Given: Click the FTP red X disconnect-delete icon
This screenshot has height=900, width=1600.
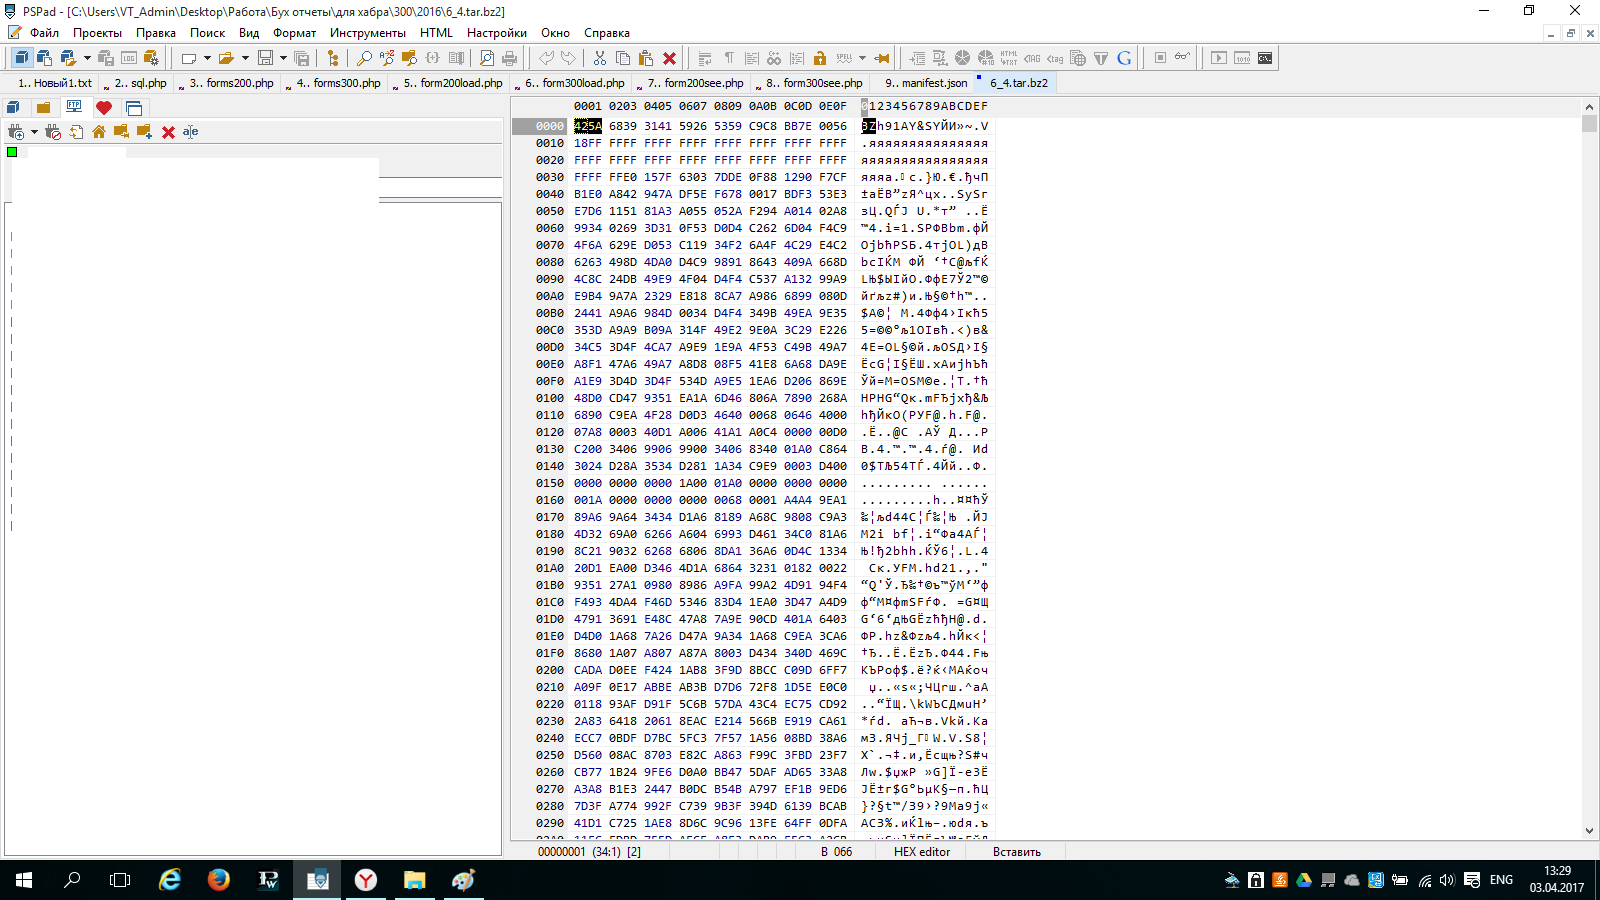Looking at the screenshot, I should pyautogui.click(x=168, y=132).
